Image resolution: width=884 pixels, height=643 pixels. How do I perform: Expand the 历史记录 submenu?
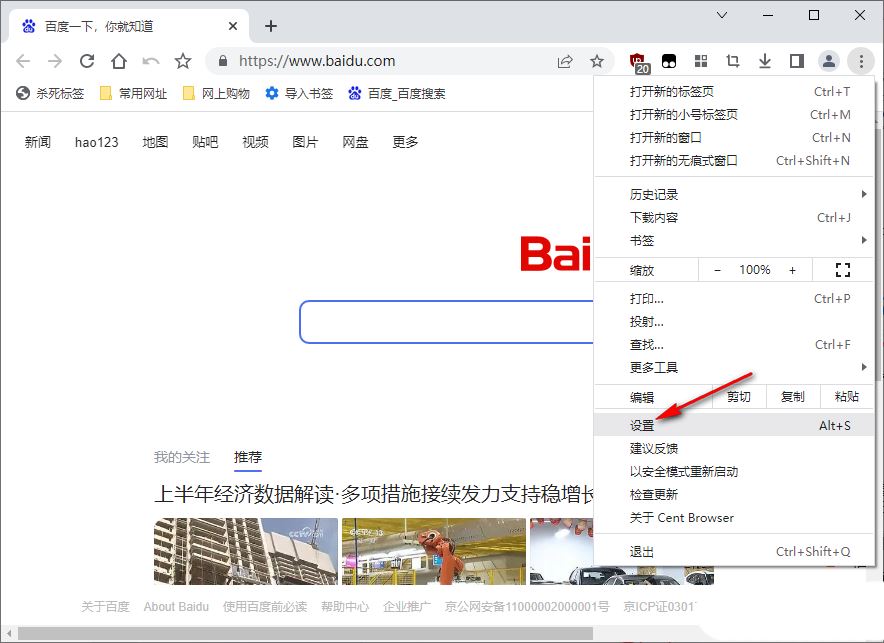(735, 194)
